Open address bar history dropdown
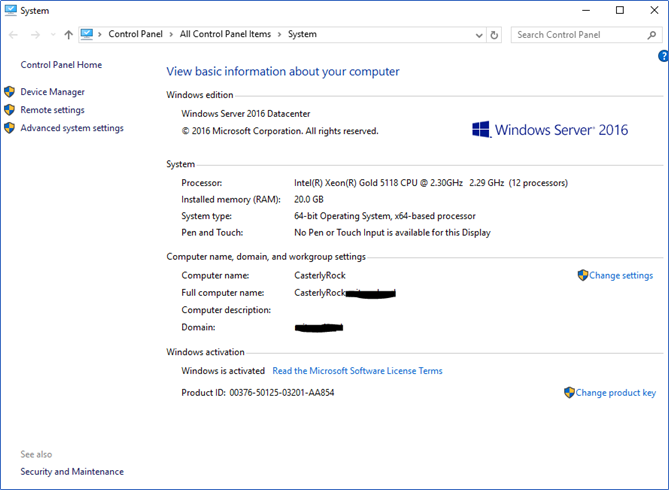Screen dimensions: 669x490 click(x=479, y=35)
